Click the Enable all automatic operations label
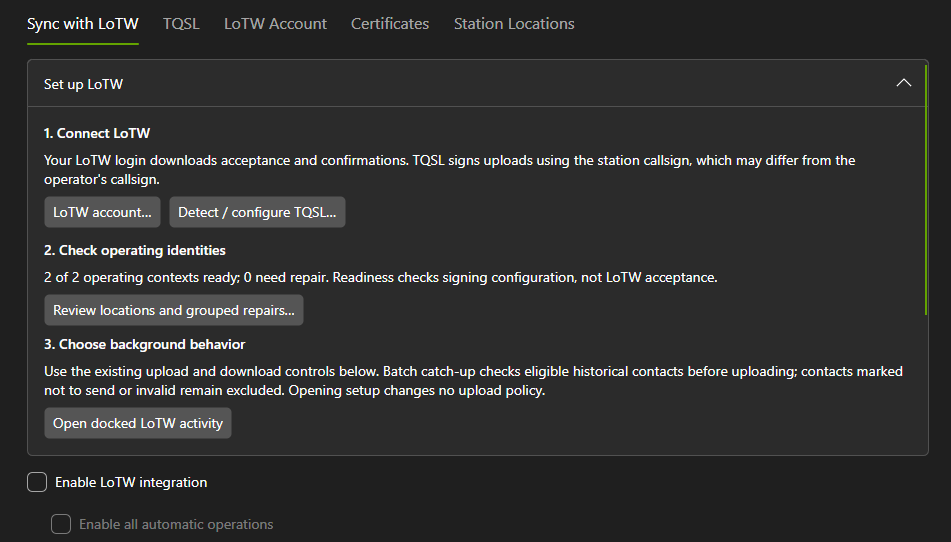The height and width of the screenshot is (542, 951). coord(176,524)
